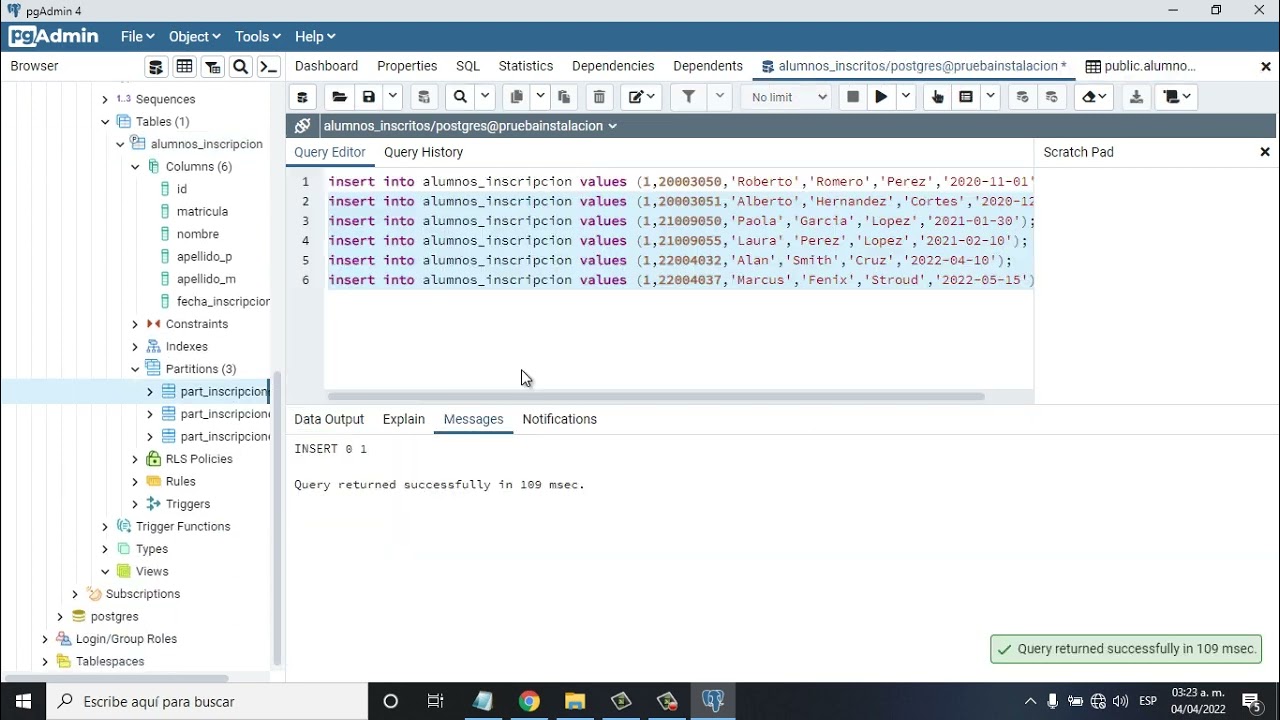Expand the Indexes node
1280x720 pixels.
tap(135, 347)
